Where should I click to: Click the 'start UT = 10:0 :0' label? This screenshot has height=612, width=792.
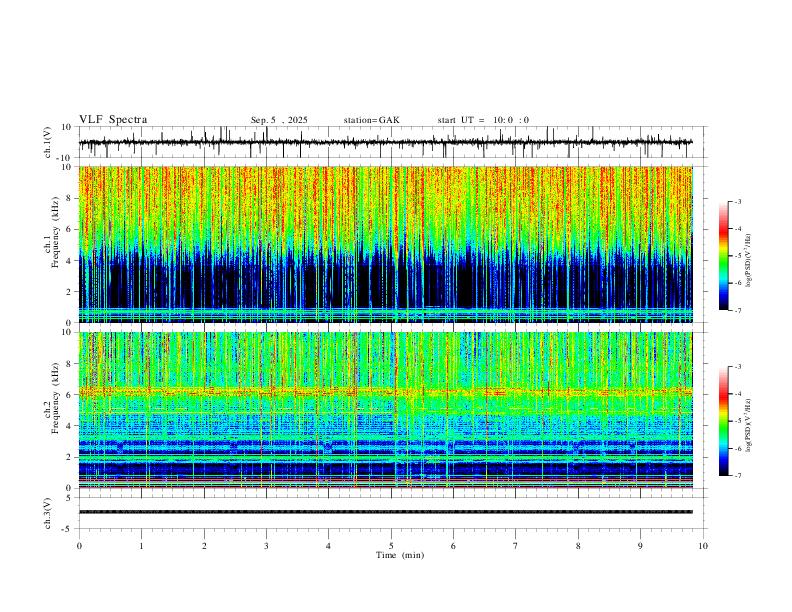pyautogui.click(x=483, y=120)
